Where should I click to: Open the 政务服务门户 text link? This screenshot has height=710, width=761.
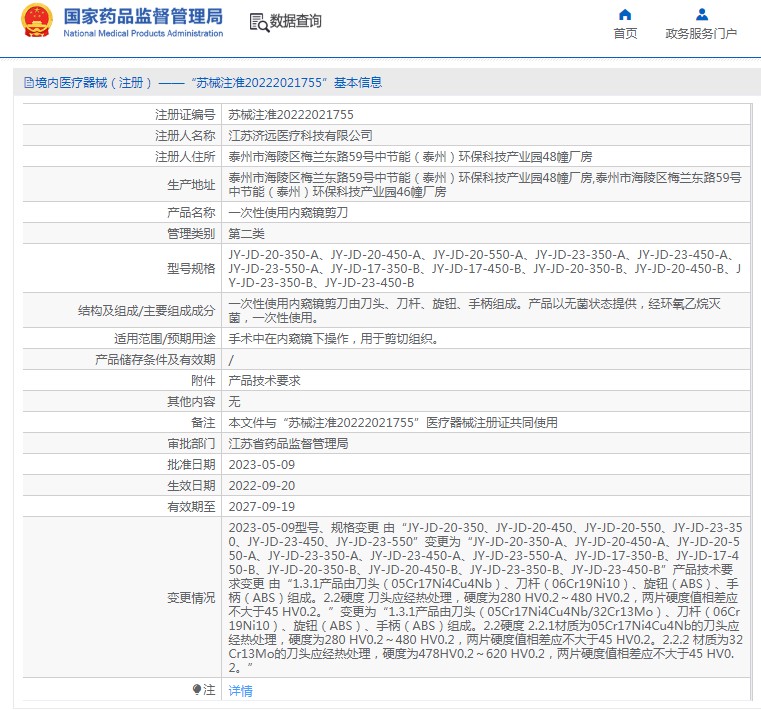point(701,33)
